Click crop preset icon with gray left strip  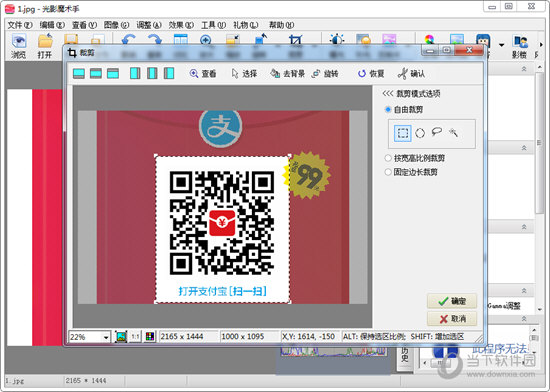169,73
